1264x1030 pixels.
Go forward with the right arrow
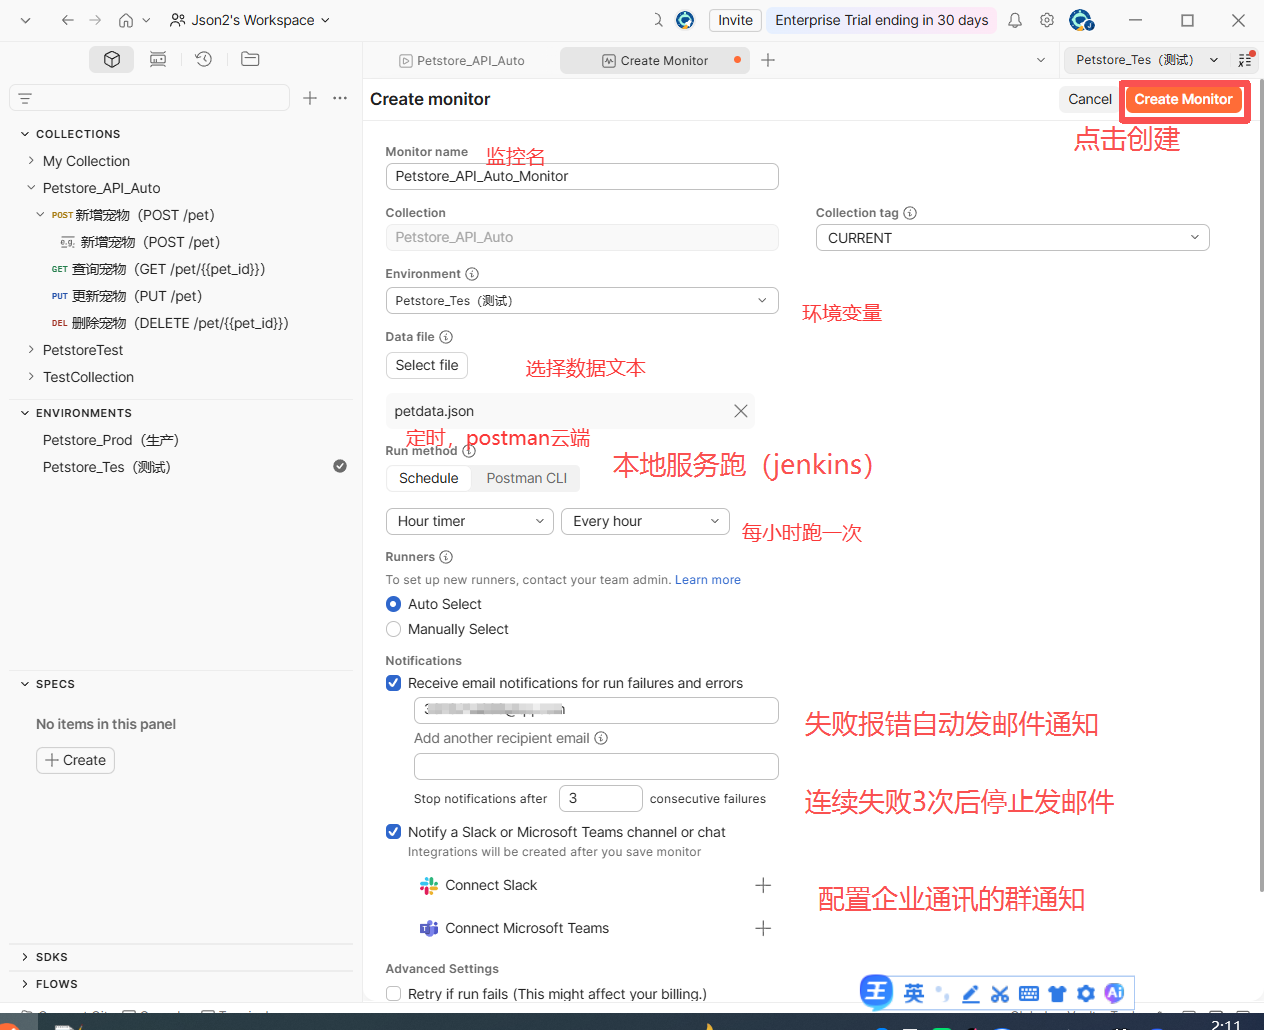(95, 20)
